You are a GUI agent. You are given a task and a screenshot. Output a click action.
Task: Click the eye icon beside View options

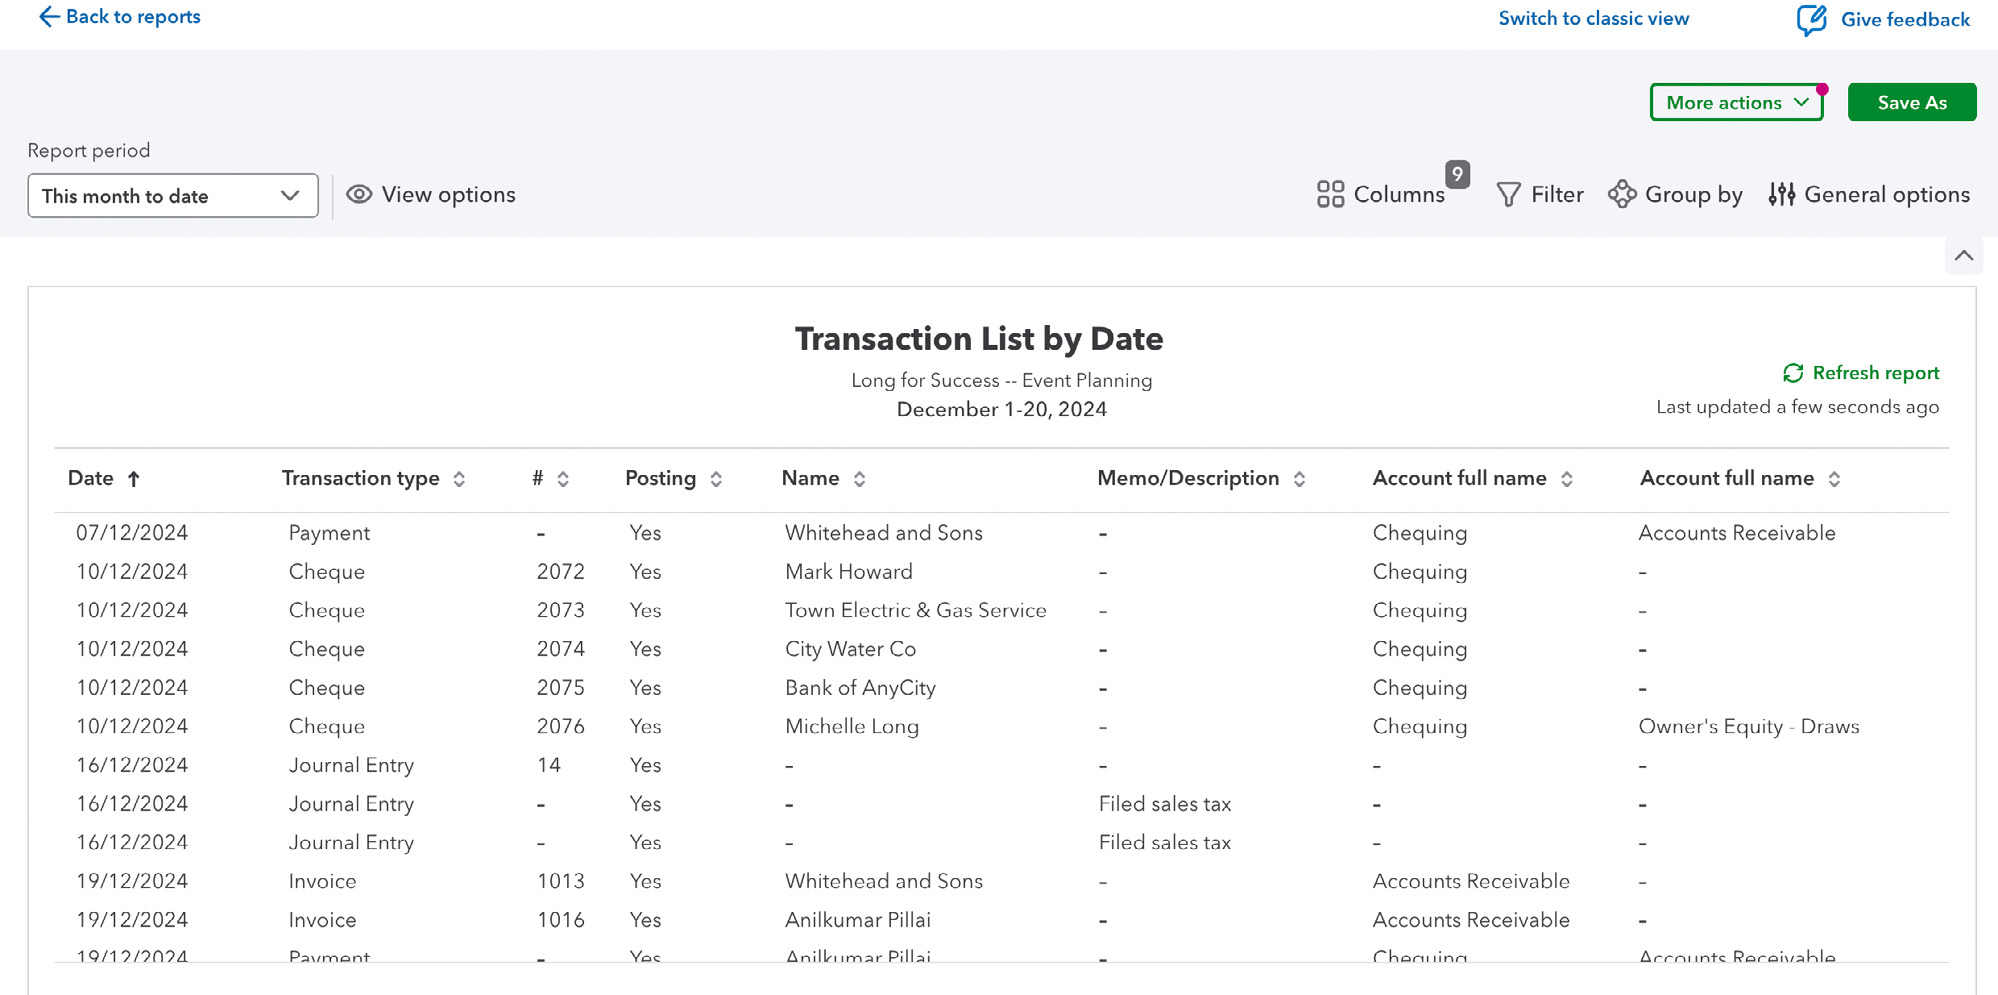point(359,194)
